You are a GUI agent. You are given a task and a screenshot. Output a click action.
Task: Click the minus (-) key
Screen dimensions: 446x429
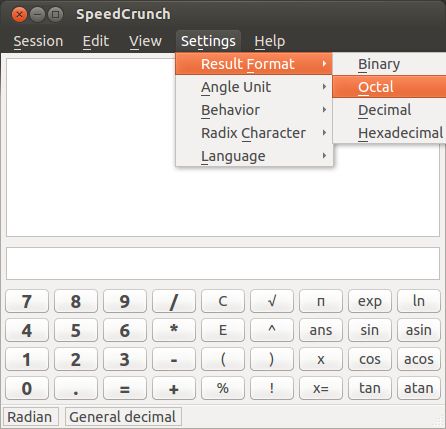pyautogui.click(x=174, y=359)
